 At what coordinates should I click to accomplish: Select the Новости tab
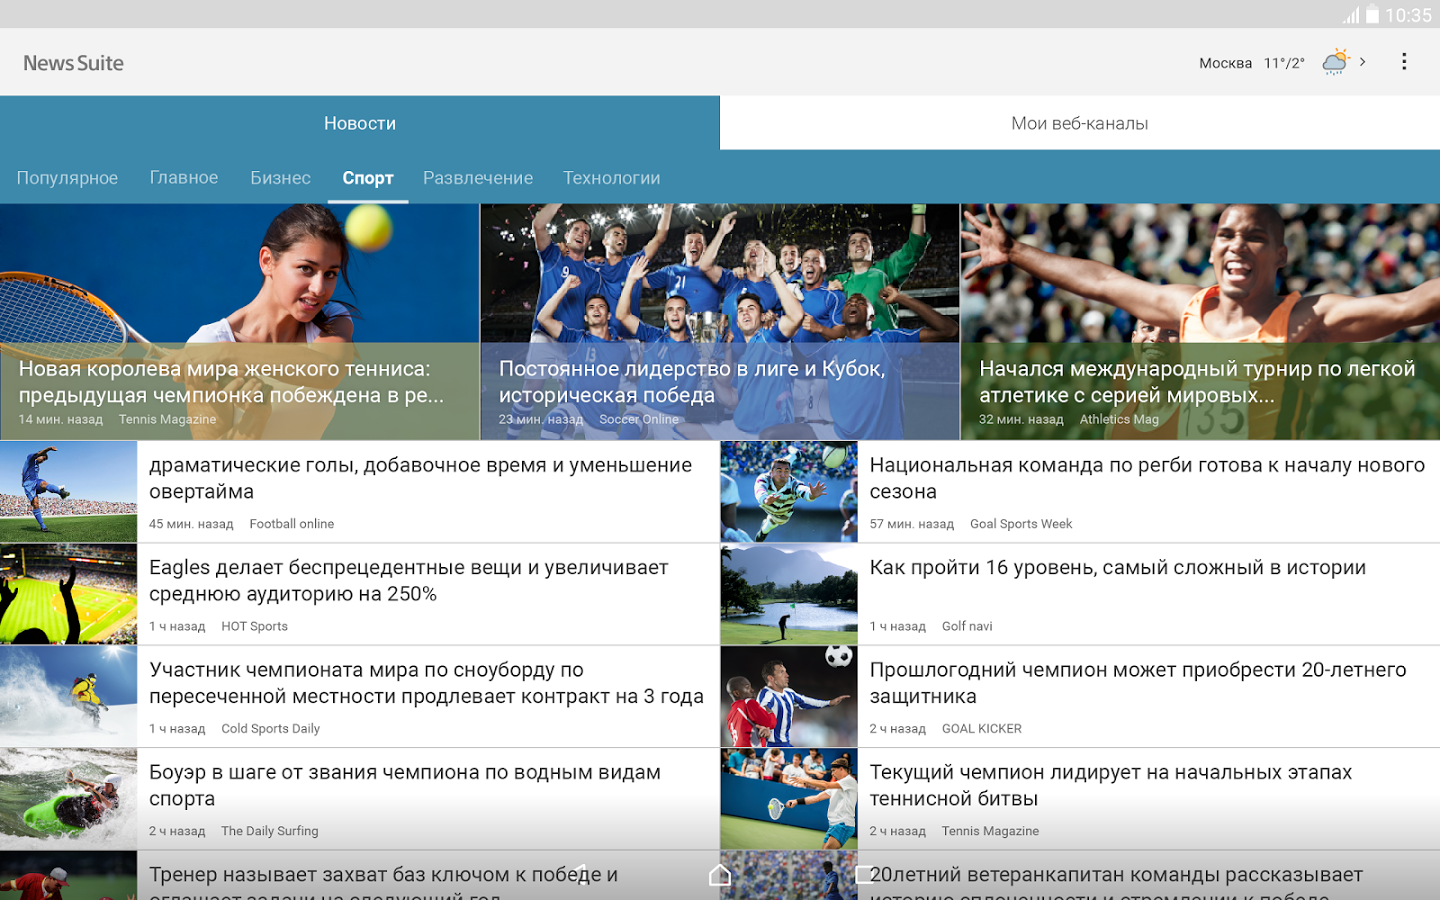(360, 123)
